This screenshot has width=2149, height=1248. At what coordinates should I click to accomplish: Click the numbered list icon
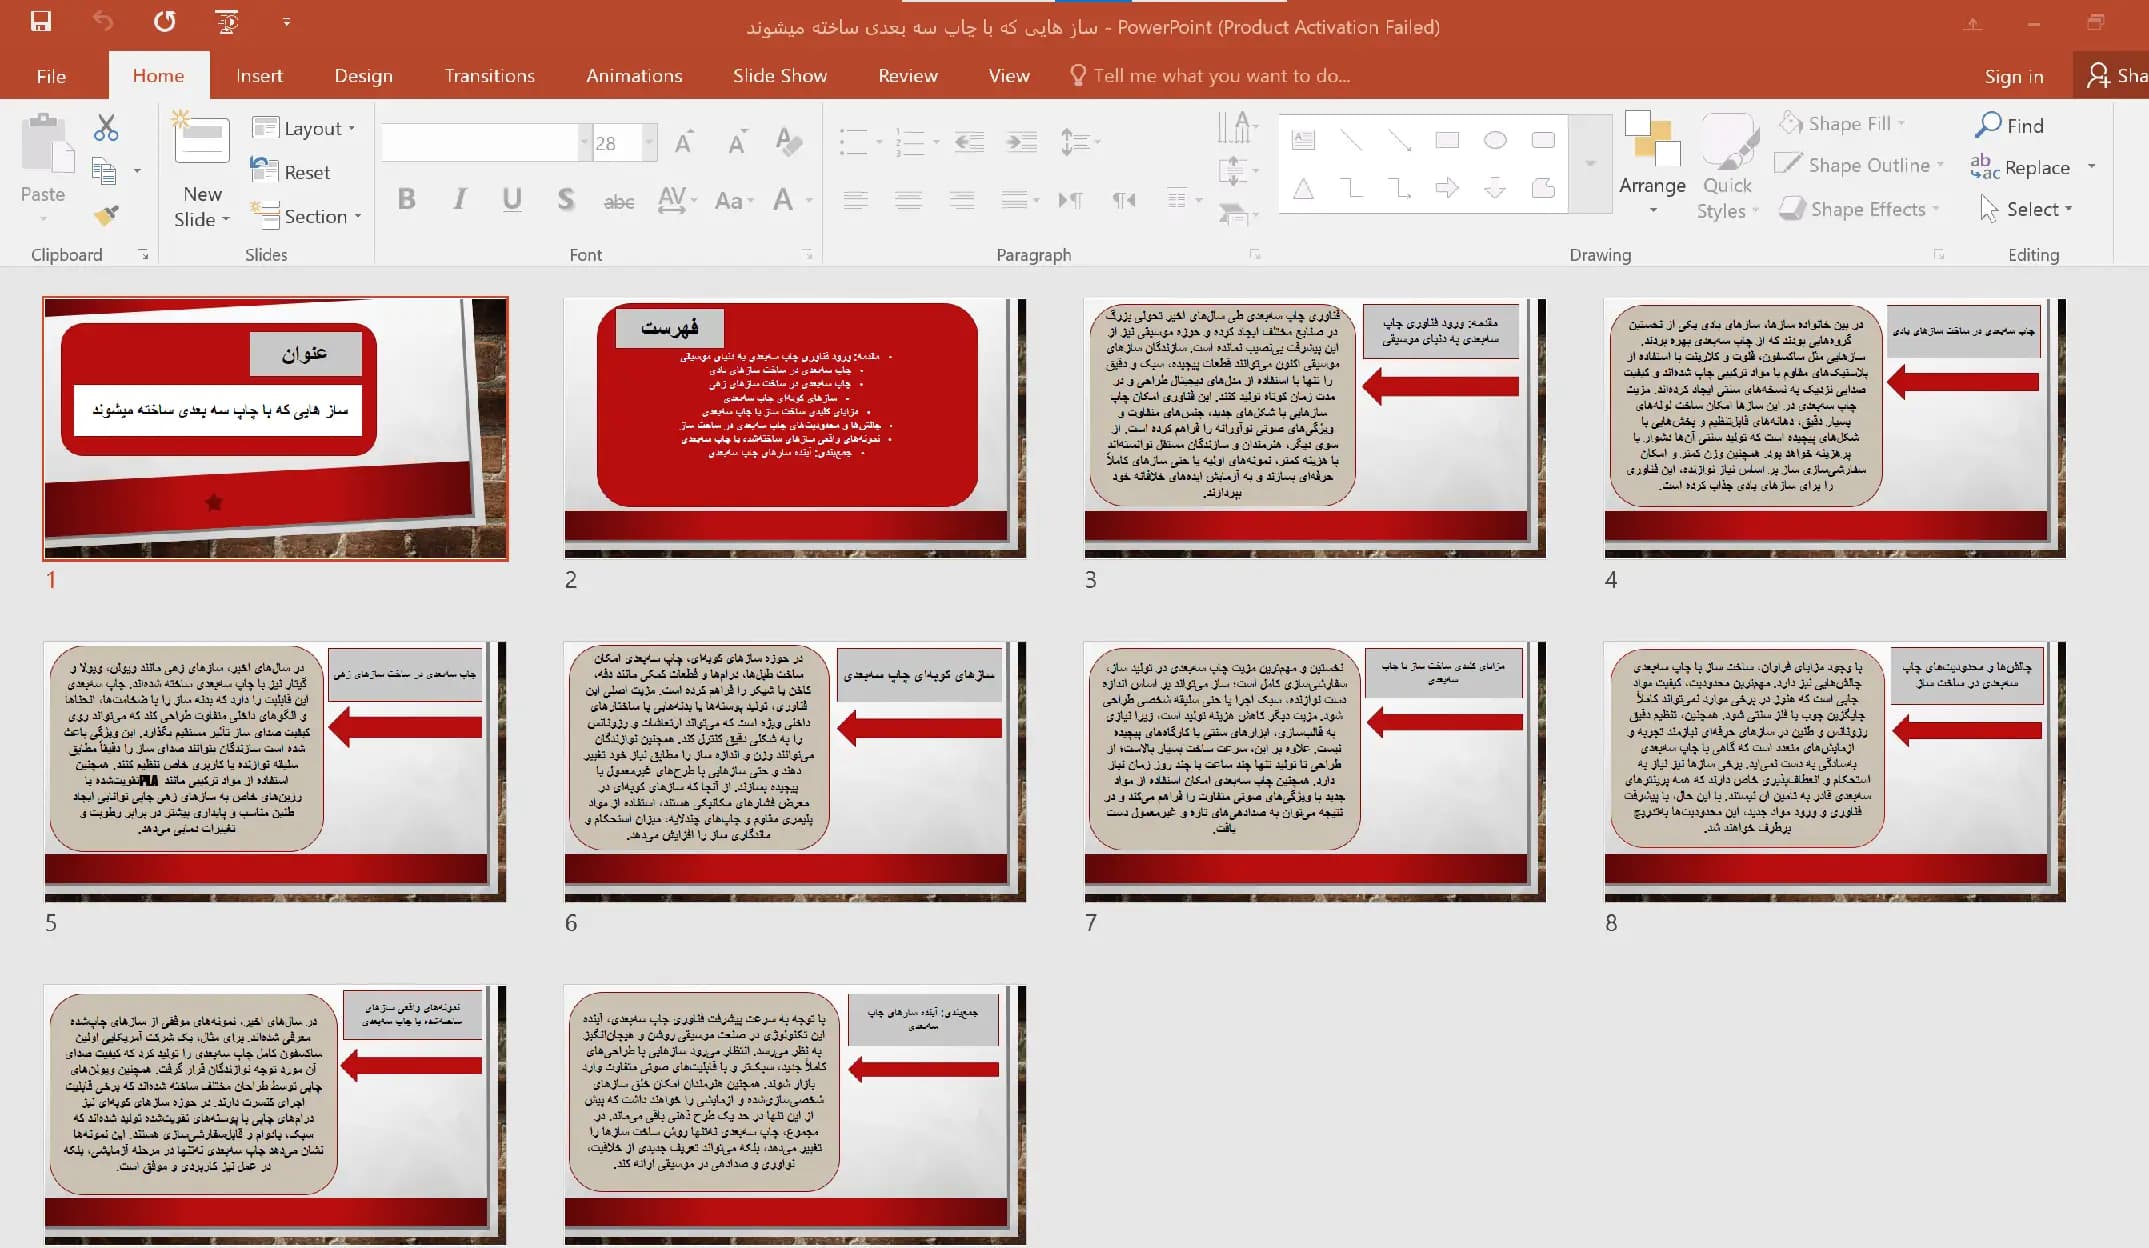coord(910,142)
